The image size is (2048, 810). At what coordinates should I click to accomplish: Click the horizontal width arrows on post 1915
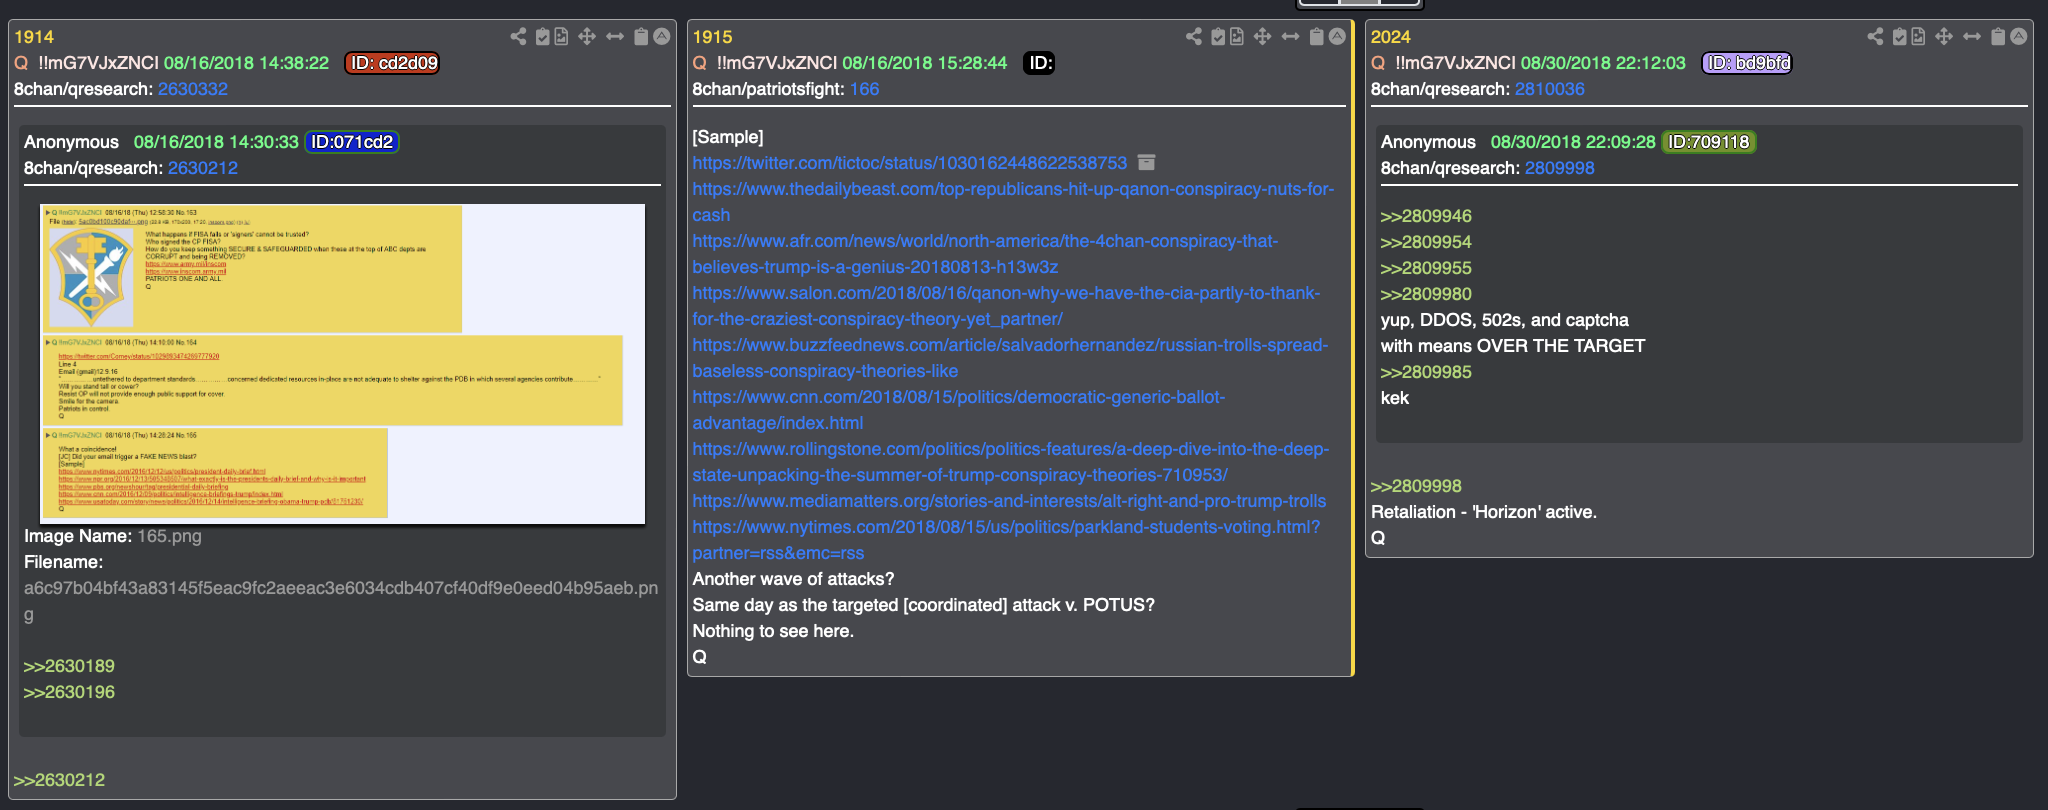click(1291, 37)
